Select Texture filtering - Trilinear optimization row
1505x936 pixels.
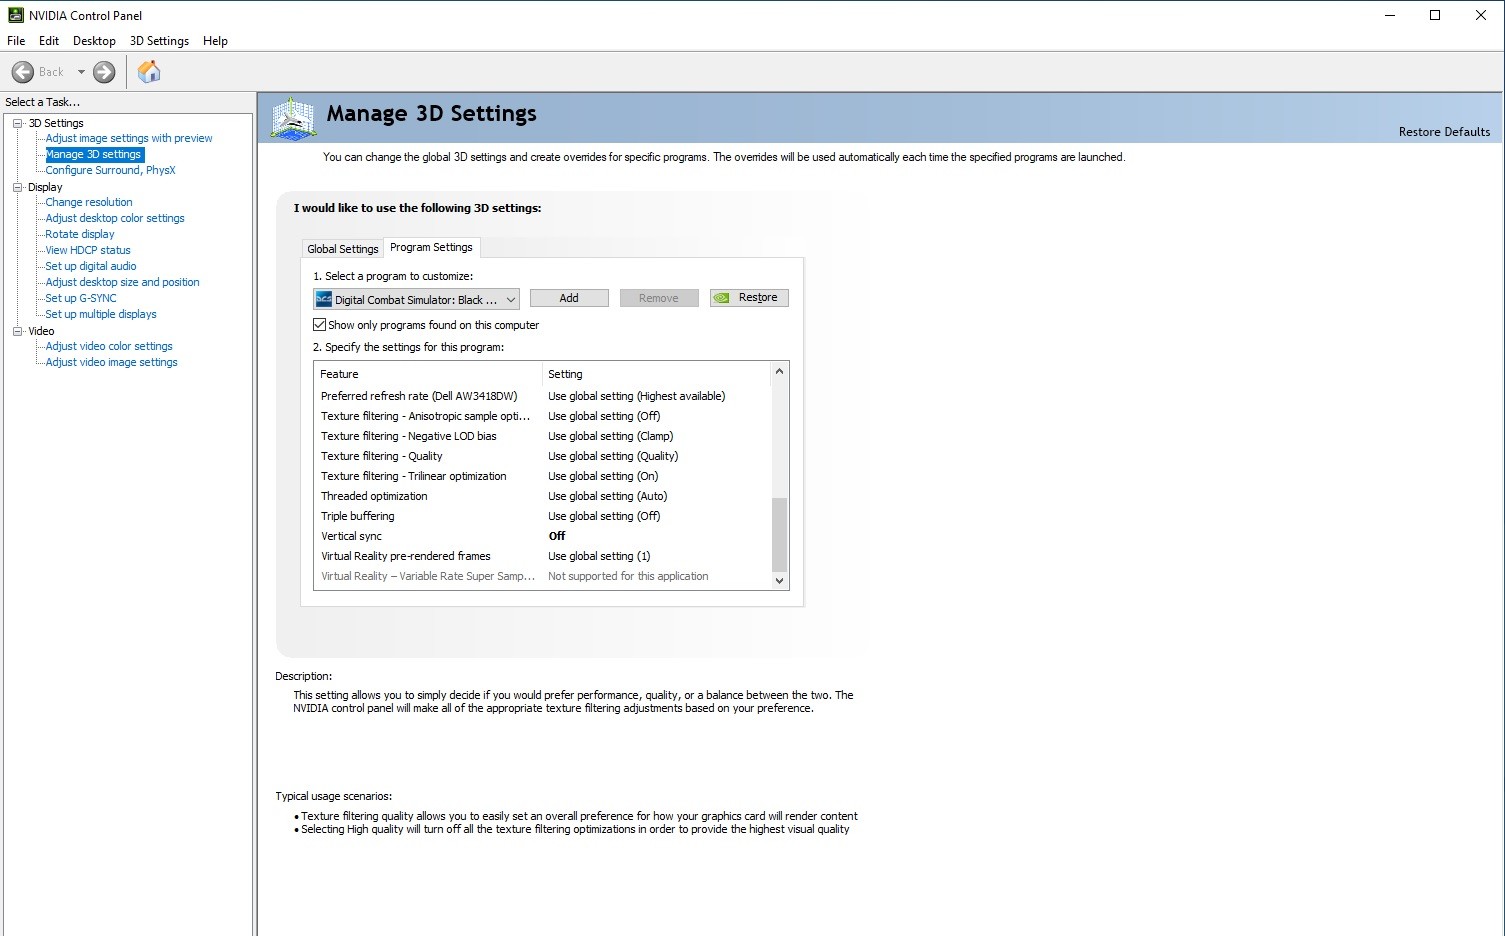coord(543,476)
